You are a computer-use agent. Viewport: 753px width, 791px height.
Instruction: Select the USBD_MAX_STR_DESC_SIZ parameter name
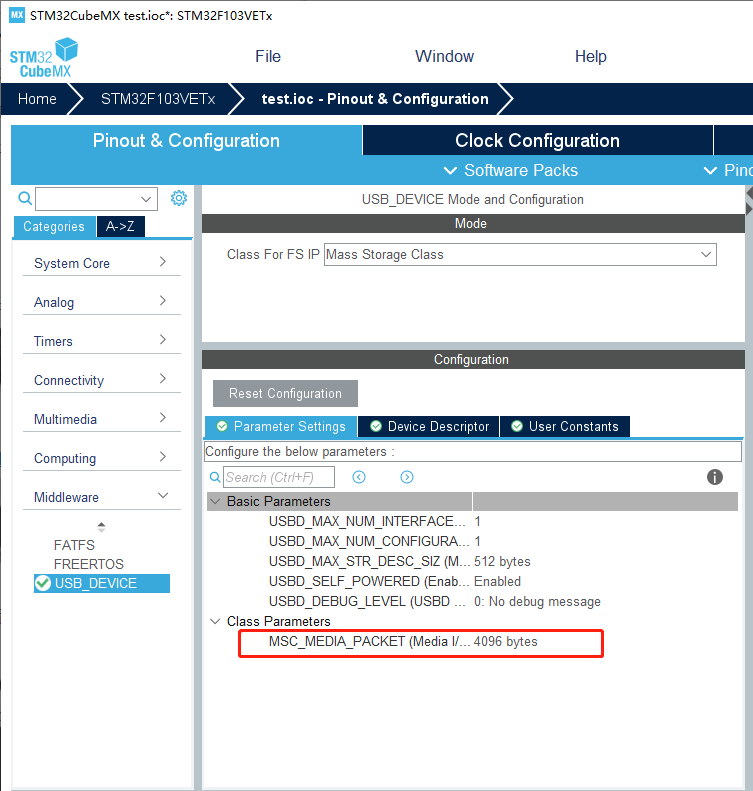(x=369, y=561)
